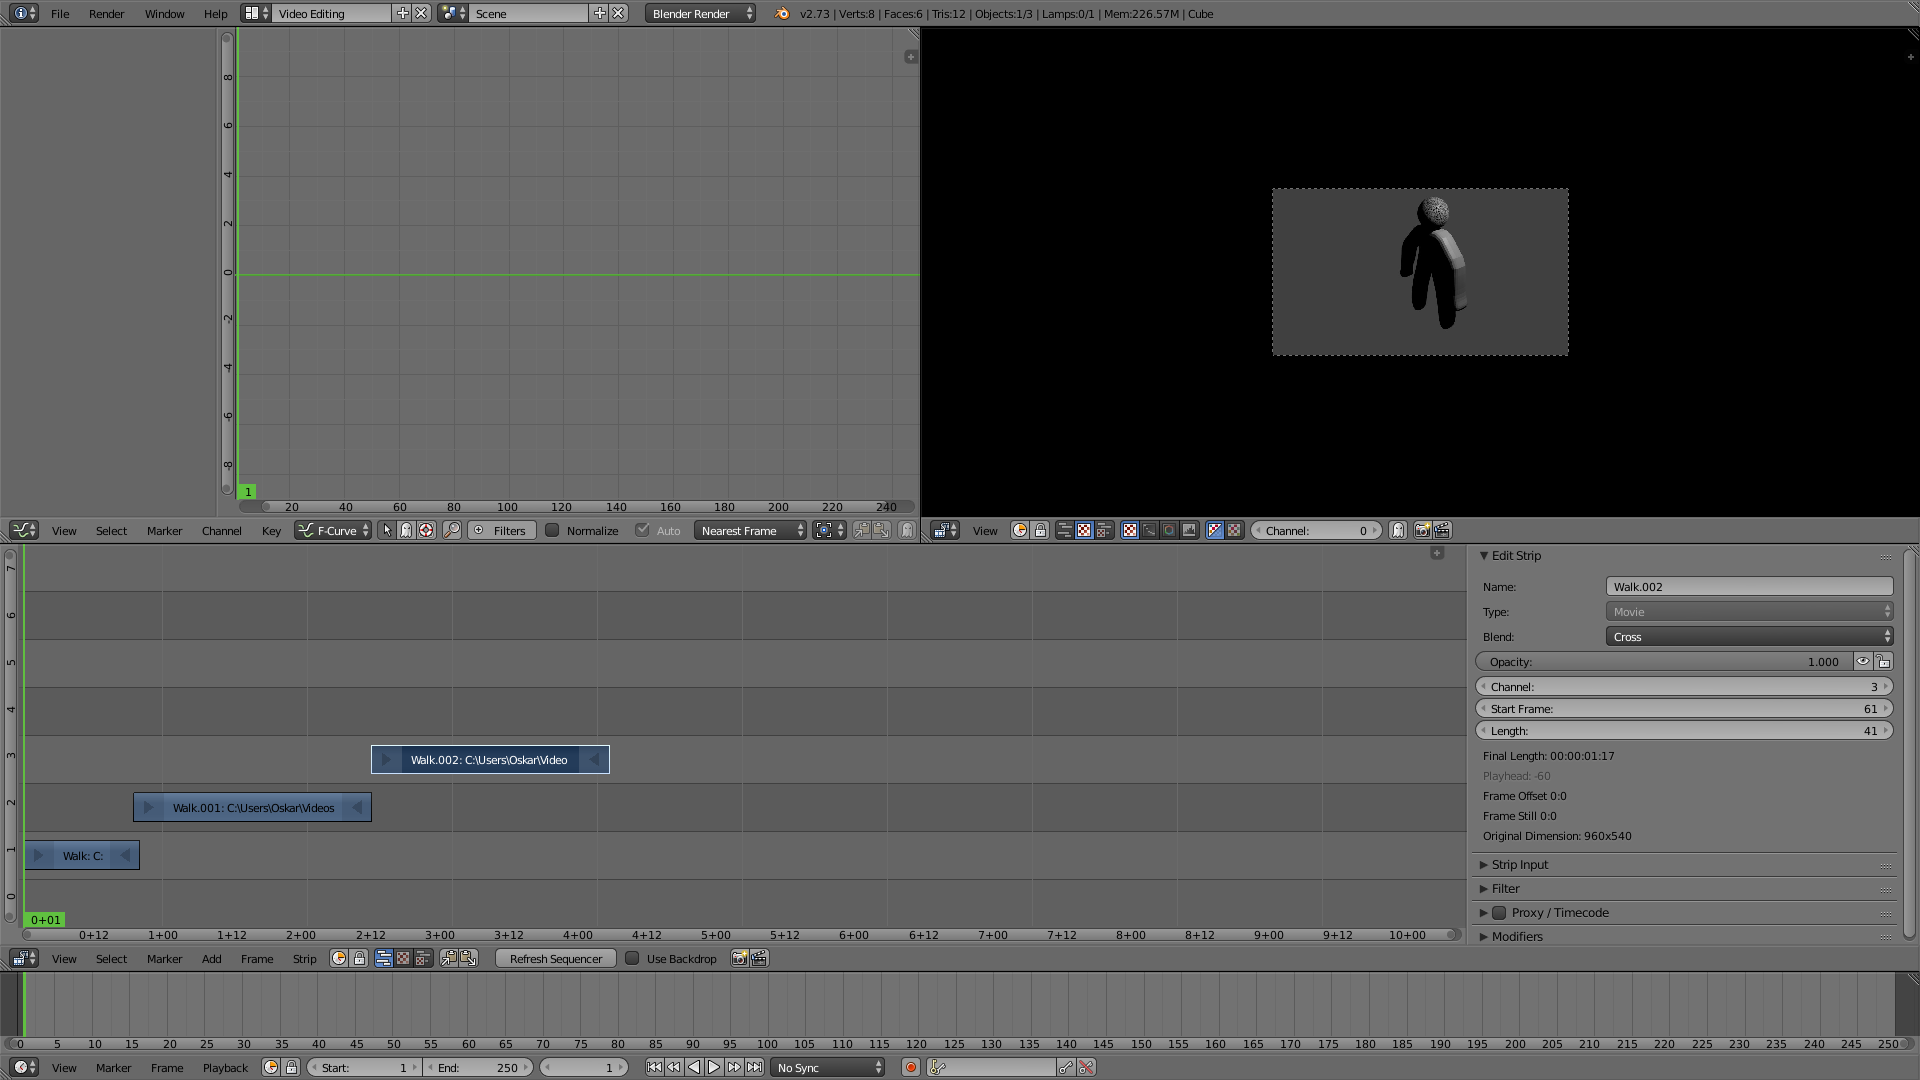Click the lock icon beside the Opacity field

1883,661
